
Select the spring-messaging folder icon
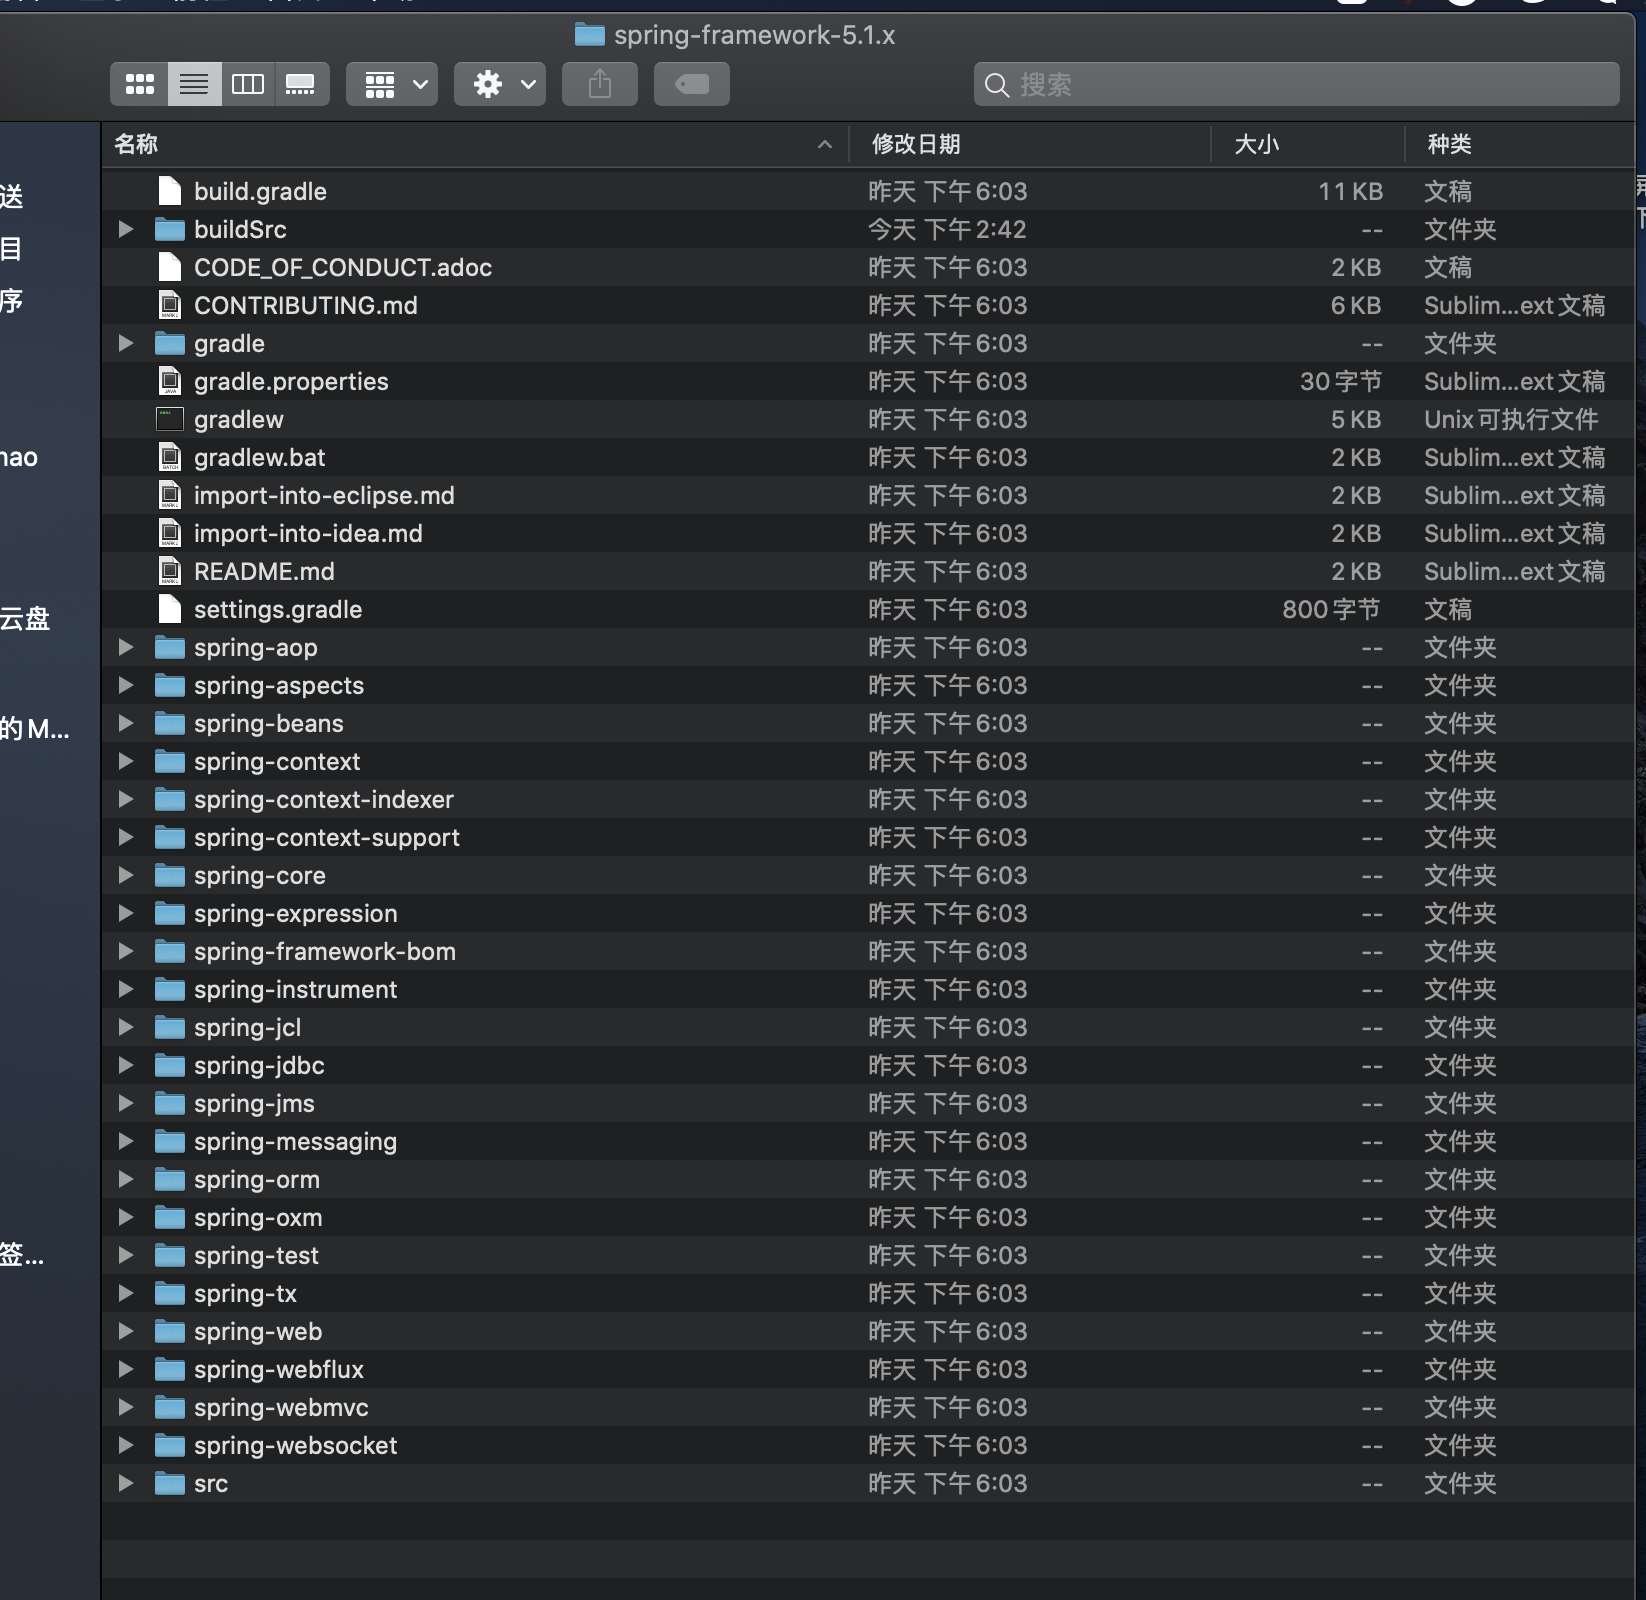170,1141
